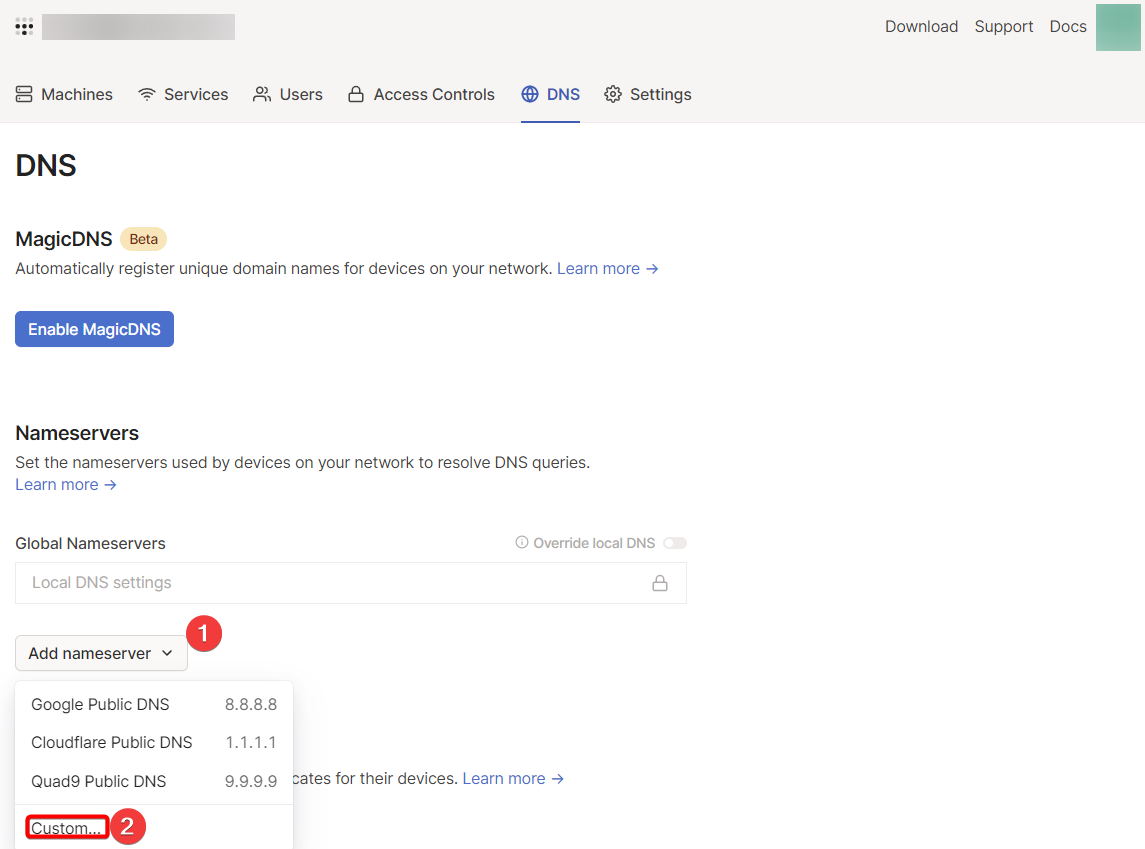Click the DNS globe icon
Image resolution: width=1145 pixels, height=849 pixels.
point(530,94)
